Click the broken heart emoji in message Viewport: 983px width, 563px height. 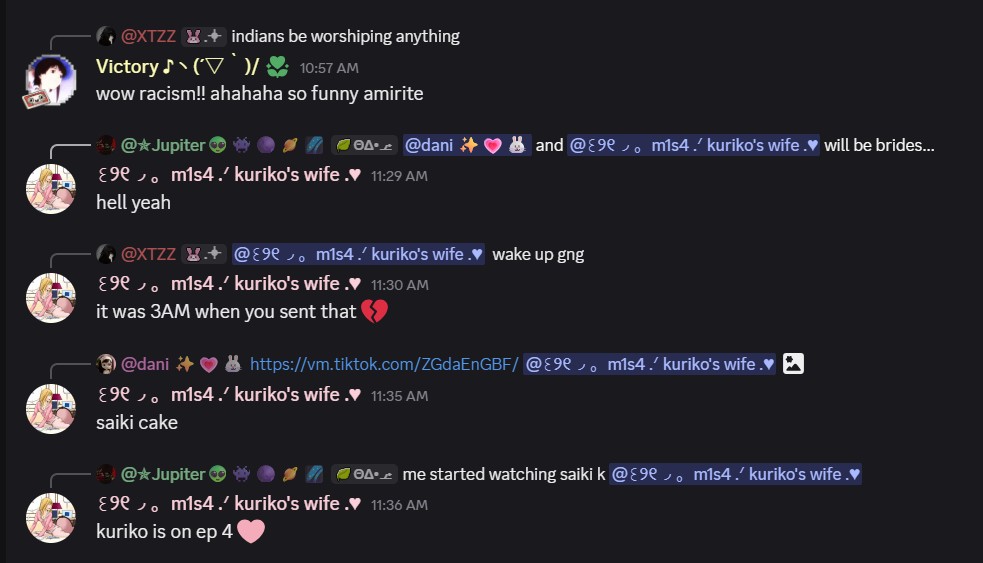(374, 312)
